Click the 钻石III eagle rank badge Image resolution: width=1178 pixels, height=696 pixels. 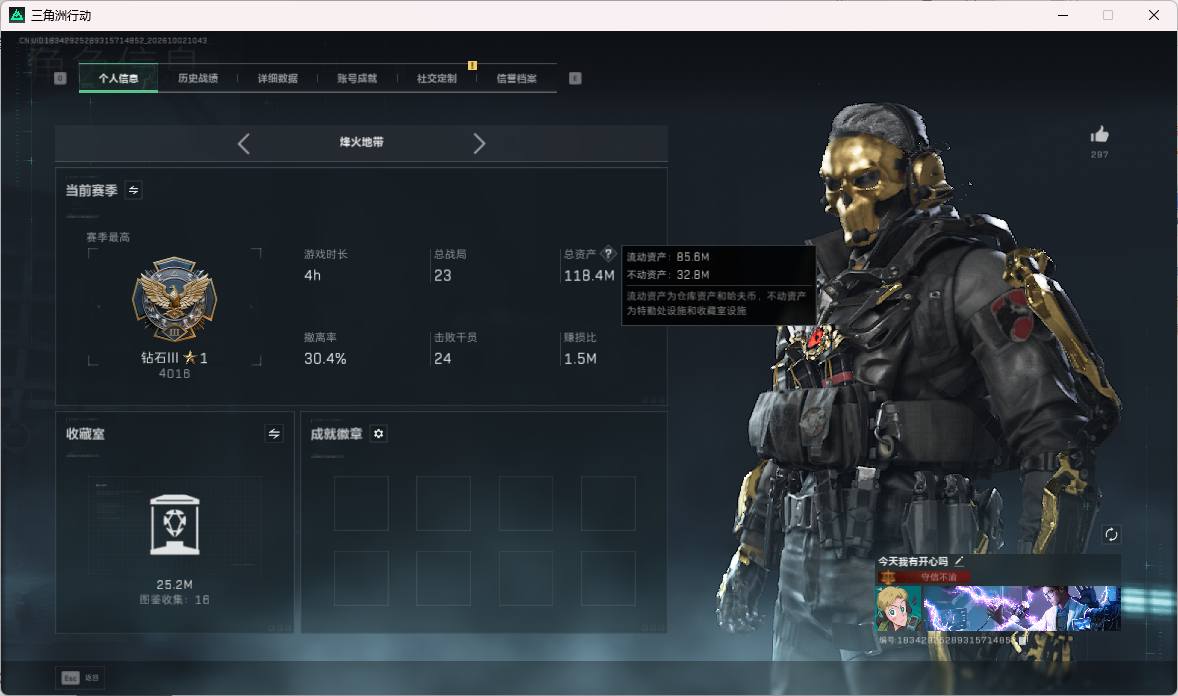(x=174, y=299)
